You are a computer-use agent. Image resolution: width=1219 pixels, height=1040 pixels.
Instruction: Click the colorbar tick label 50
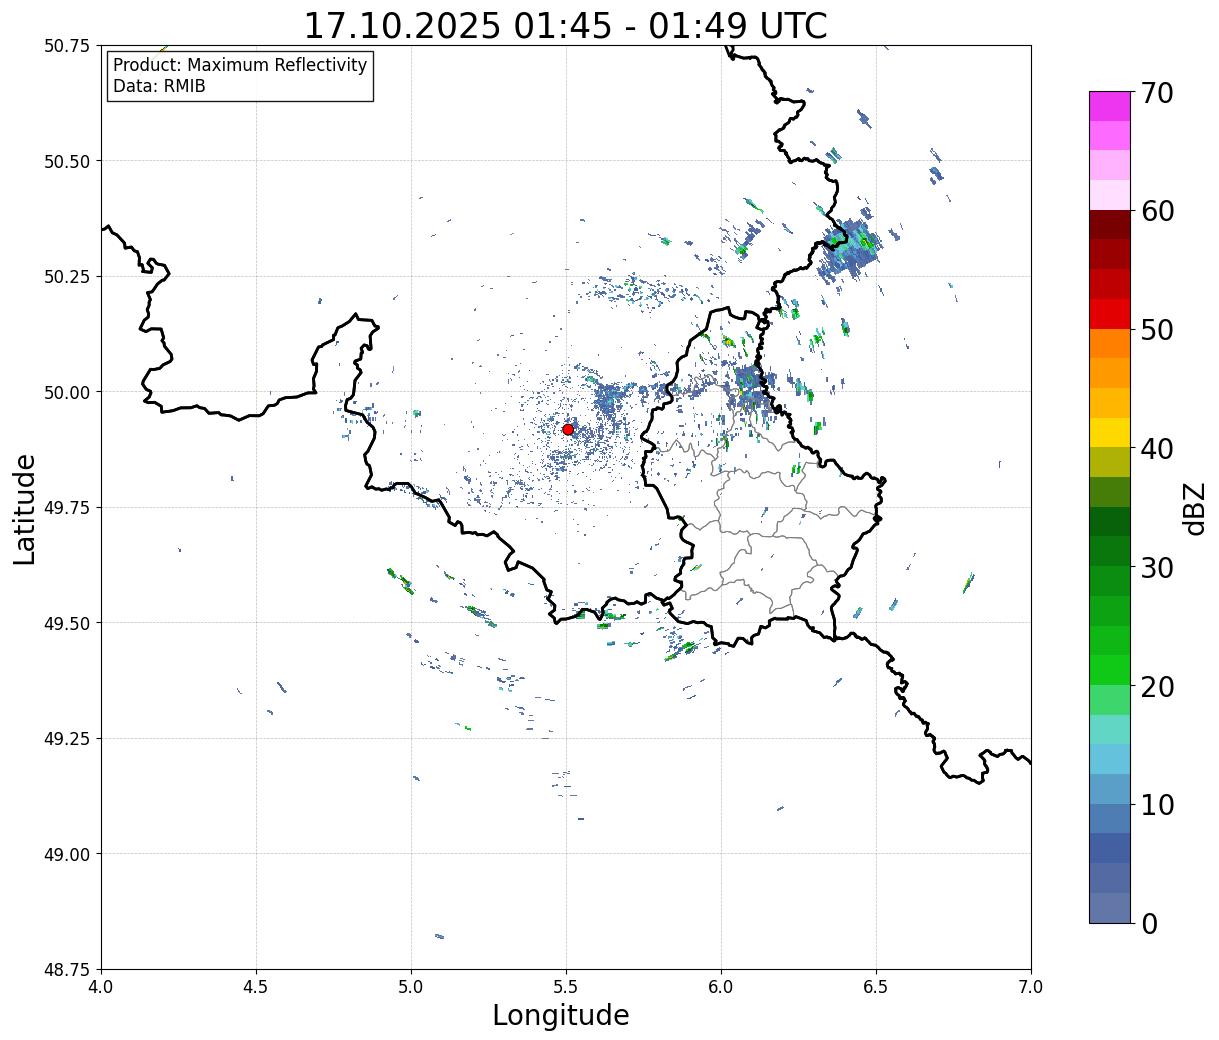[1156, 330]
